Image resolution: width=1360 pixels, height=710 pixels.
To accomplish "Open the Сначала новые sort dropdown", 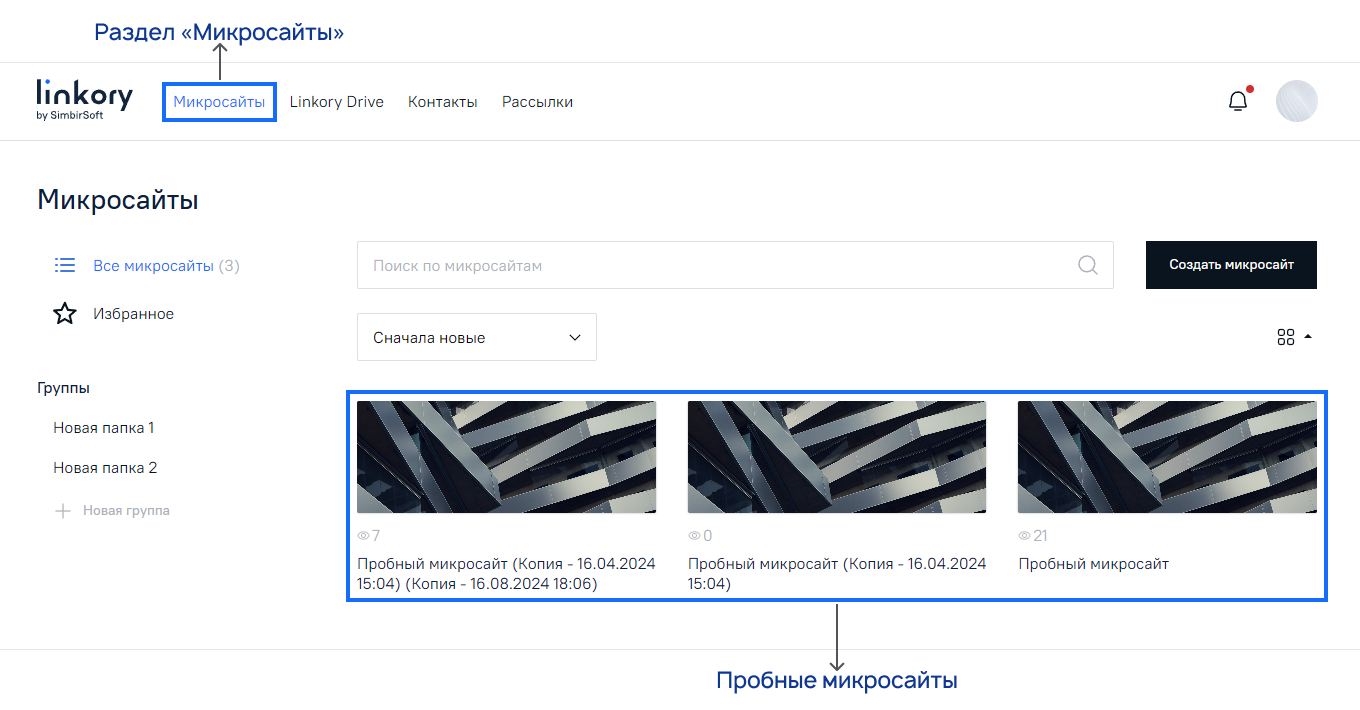I will click(x=476, y=337).
